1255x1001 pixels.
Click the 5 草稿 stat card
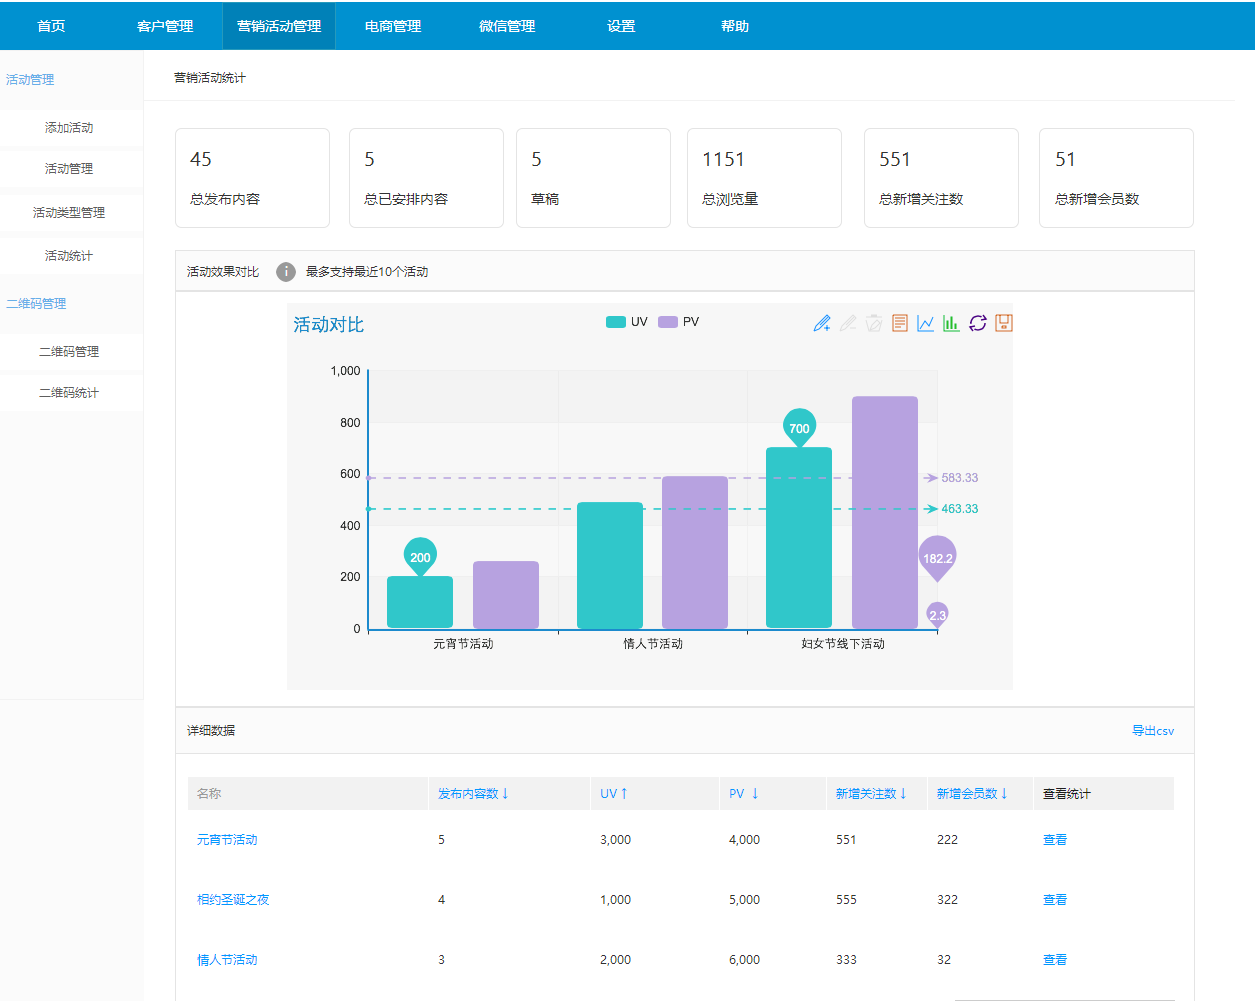(593, 178)
